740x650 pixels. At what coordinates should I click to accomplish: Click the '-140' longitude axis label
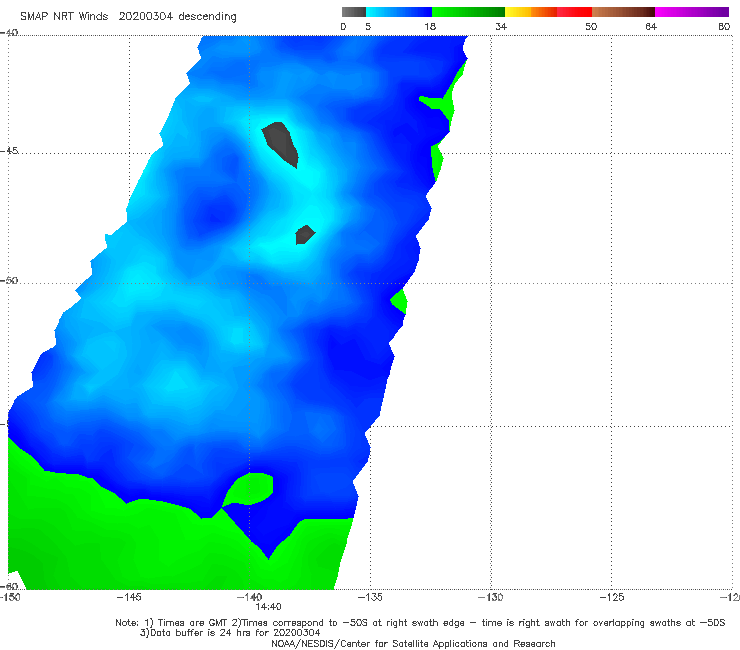pyautogui.click(x=249, y=597)
